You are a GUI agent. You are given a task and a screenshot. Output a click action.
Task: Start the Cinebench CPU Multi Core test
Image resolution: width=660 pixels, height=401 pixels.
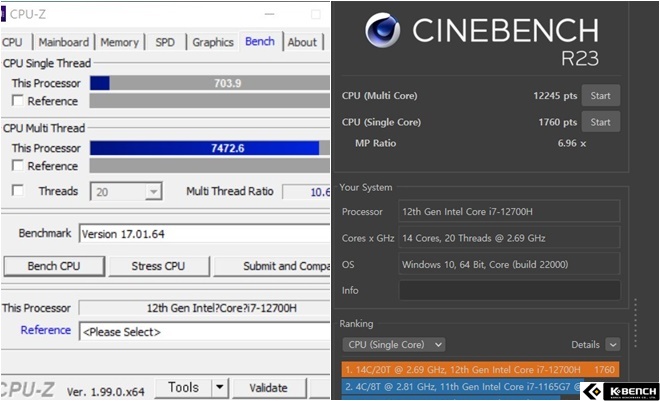pos(600,96)
